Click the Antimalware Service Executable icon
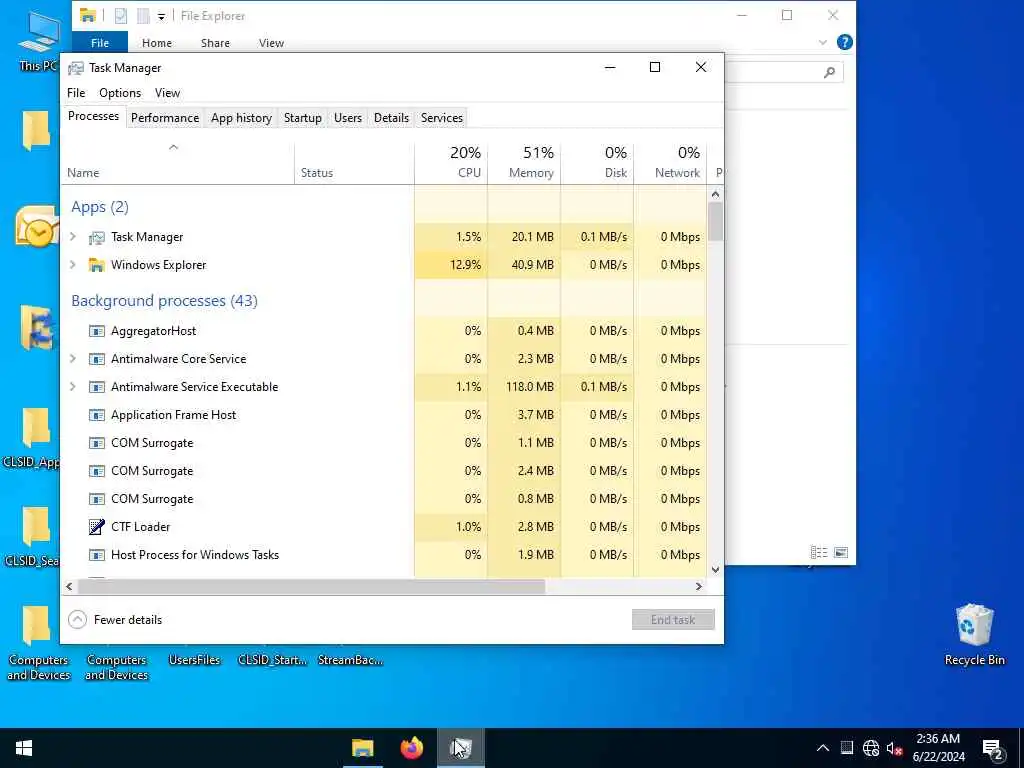The image size is (1024, 768). 97,387
